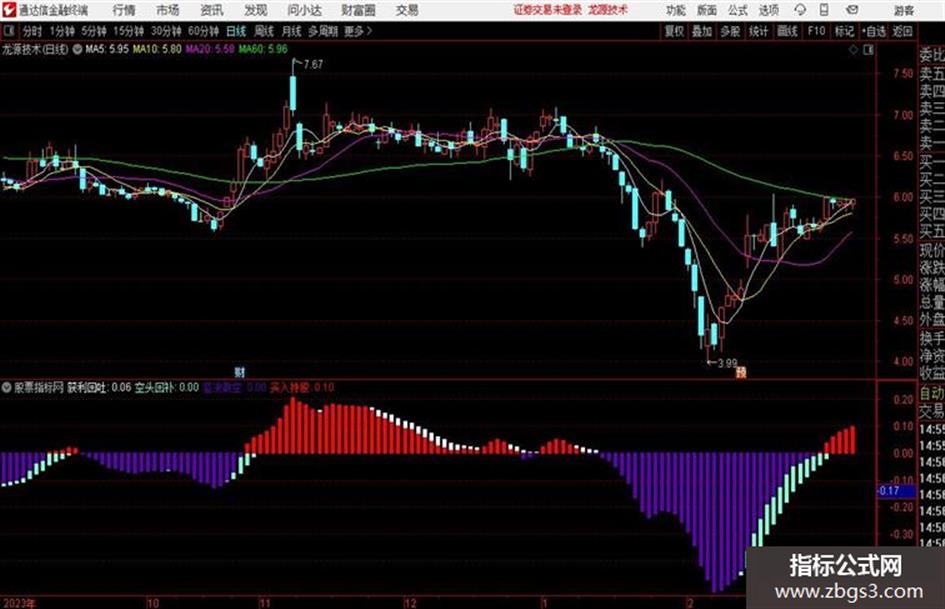
Task: Open the 多周期 multi-period view
Action: tap(323, 31)
